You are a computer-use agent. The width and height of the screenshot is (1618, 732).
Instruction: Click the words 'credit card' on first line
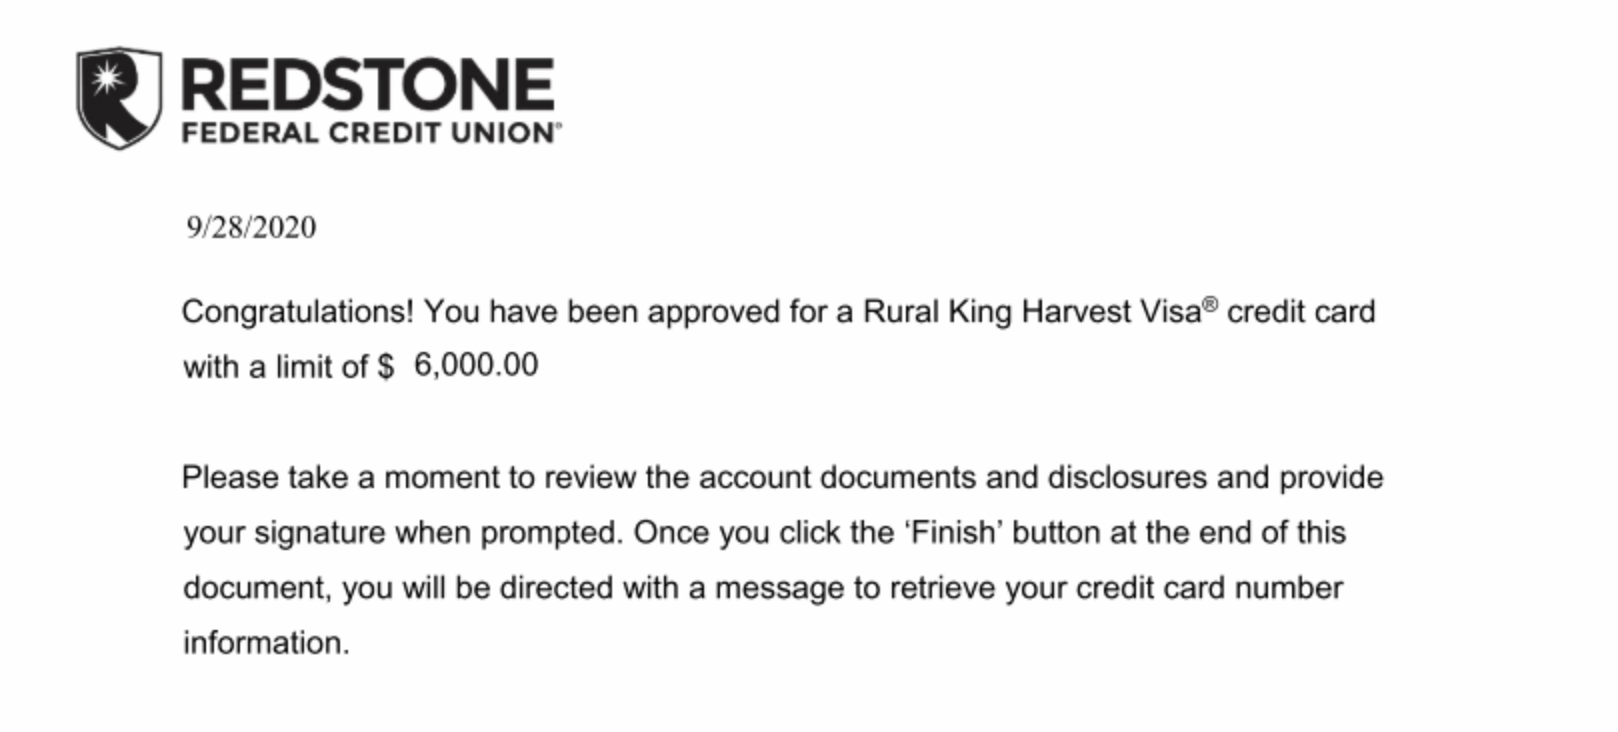tap(1301, 312)
